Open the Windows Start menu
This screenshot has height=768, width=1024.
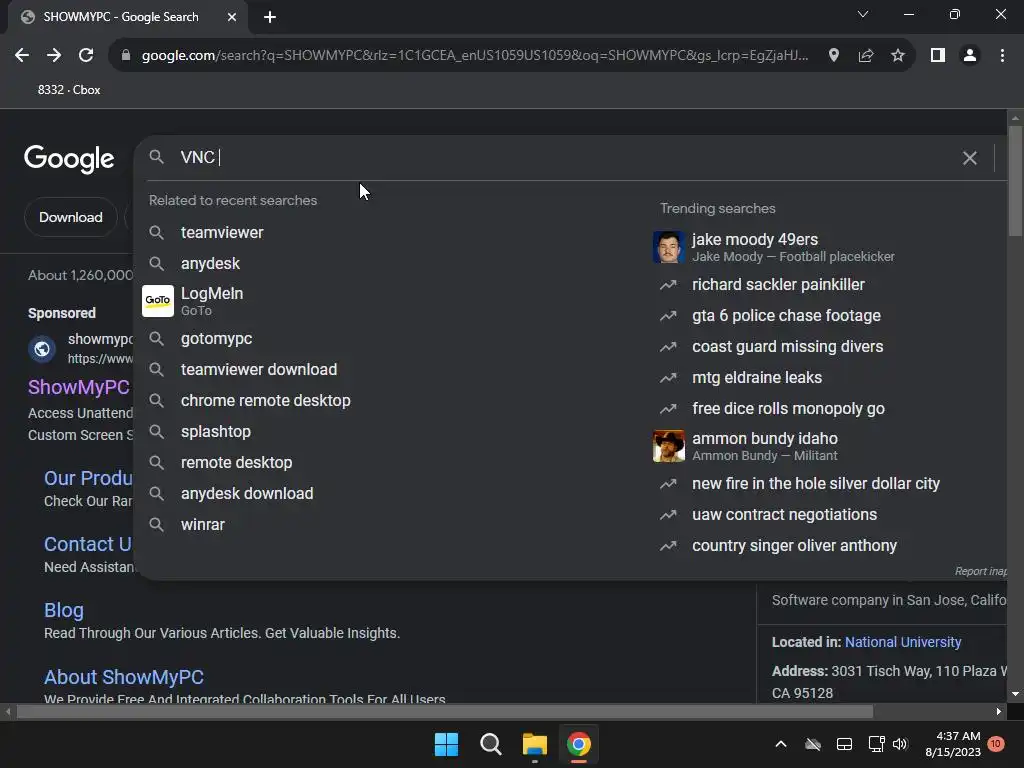pyautogui.click(x=447, y=744)
